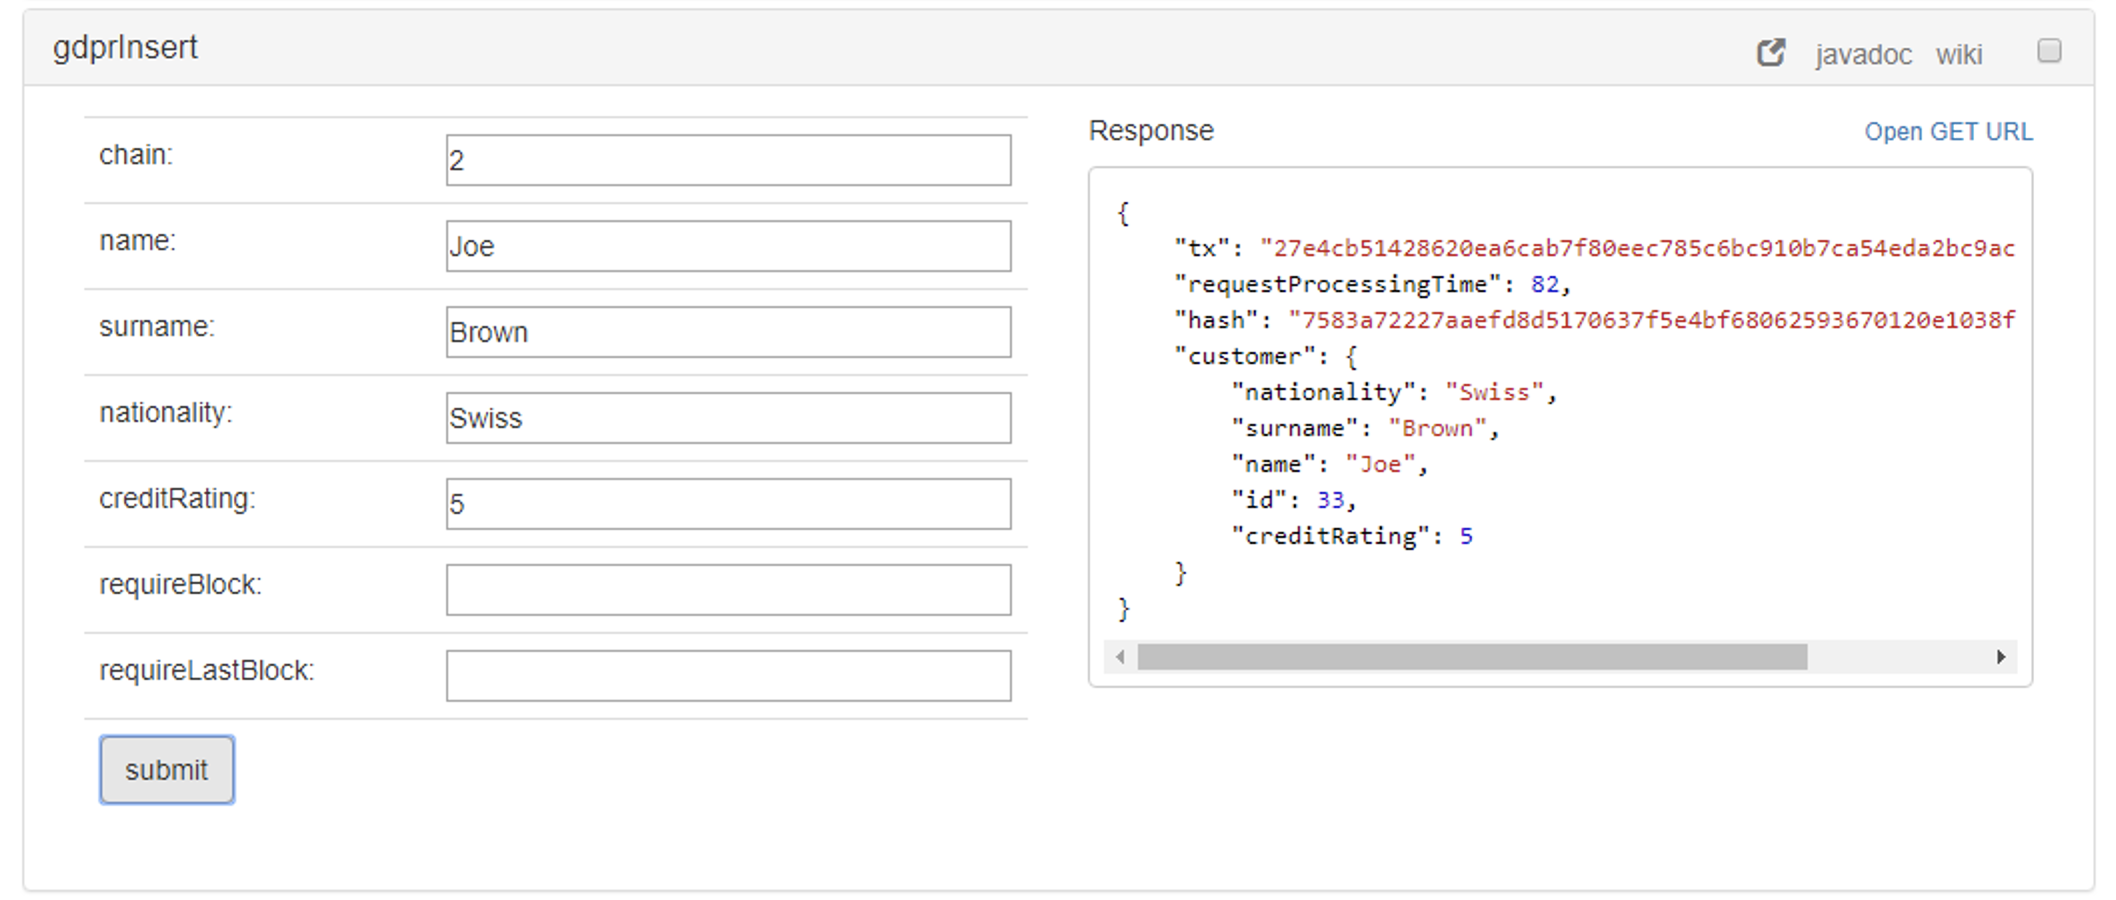The height and width of the screenshot is (900, 2116).
Task: Focus the name field containing Joe
Action: [x=728, y=246]
